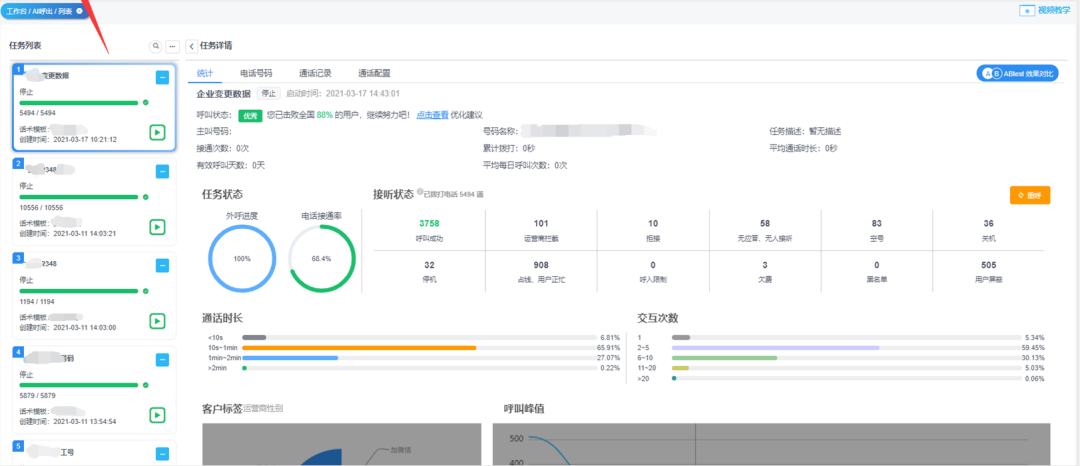Click the 1min~2min duration bar at 27.07%
Screen dimensions: 1080x466
click(419, 358)
